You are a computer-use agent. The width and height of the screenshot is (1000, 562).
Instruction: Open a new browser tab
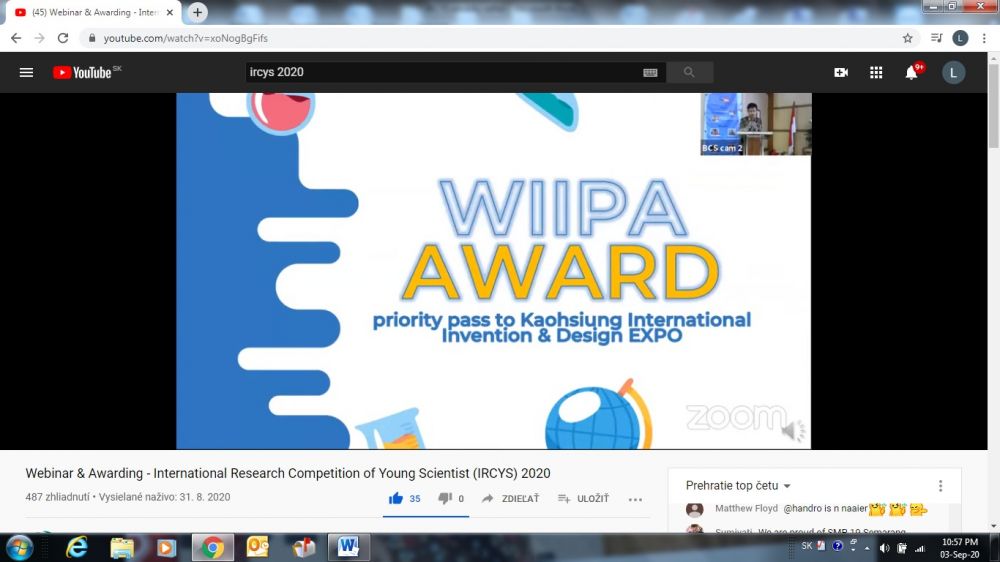[197, 12]
